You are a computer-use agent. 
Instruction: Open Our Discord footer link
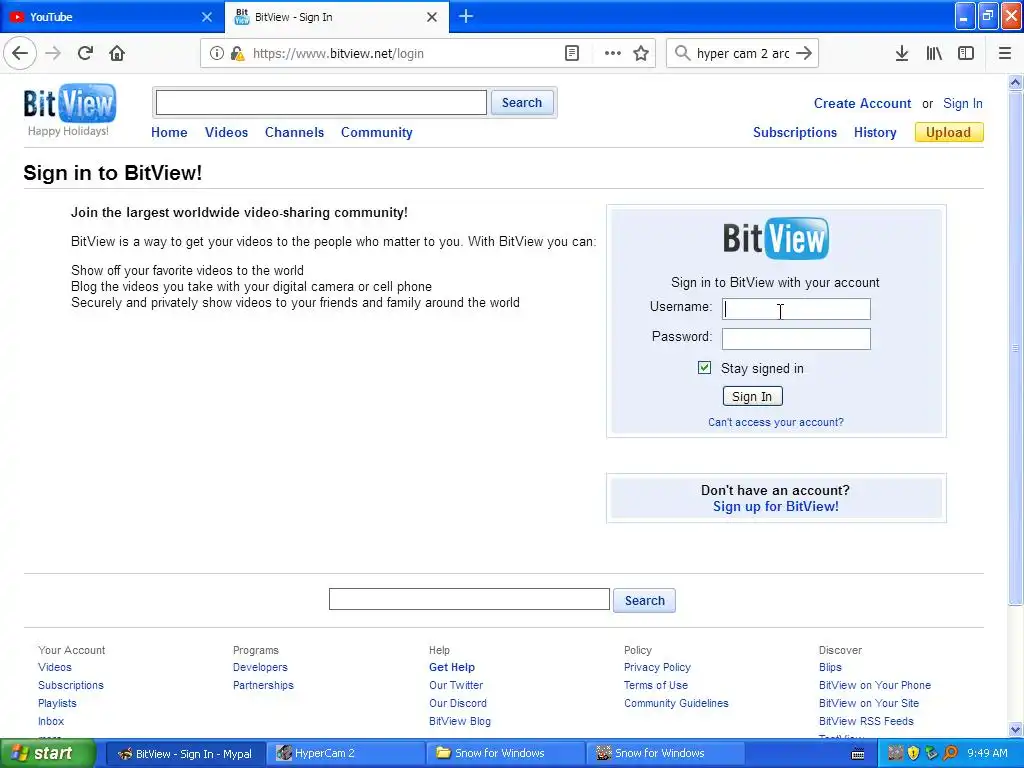tap(458, 703)
